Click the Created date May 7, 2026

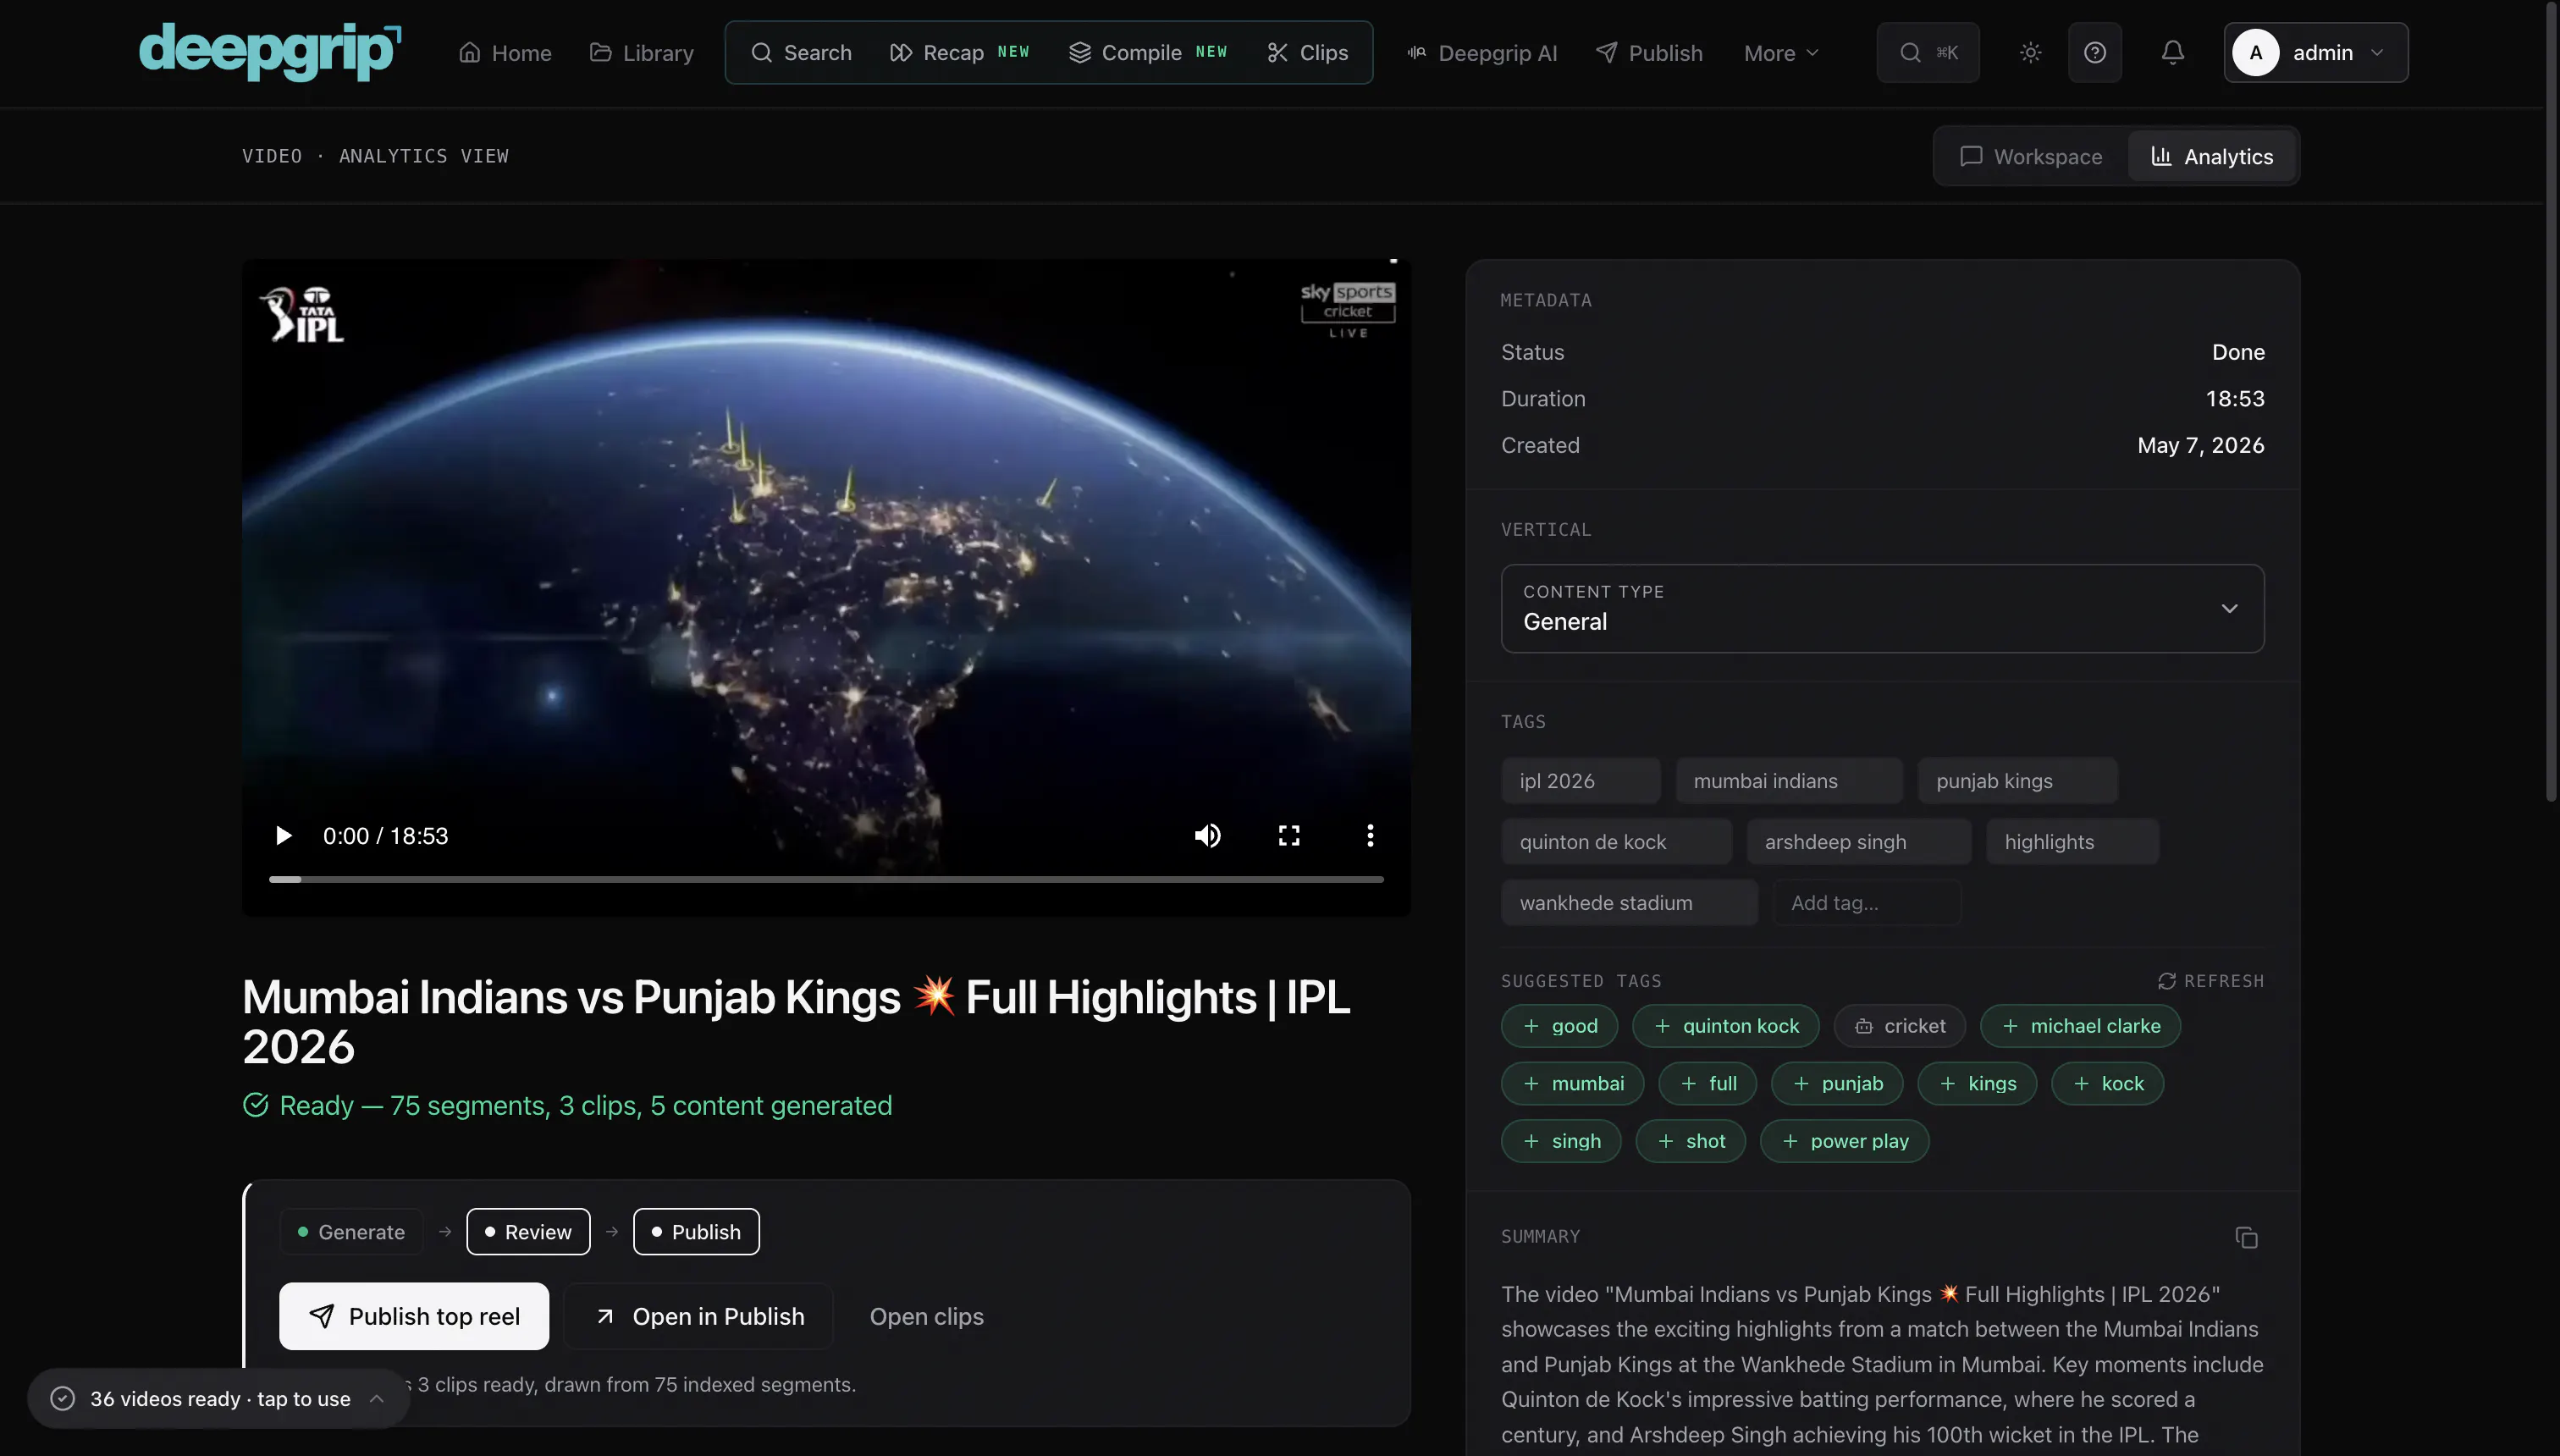pos(2200,445)
